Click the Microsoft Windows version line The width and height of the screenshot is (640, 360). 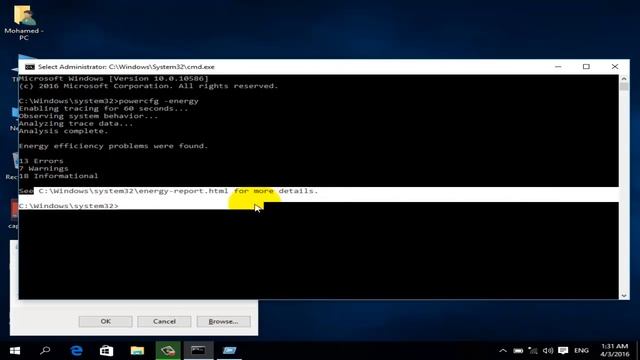pyautogui.click(x=114, y=78)
